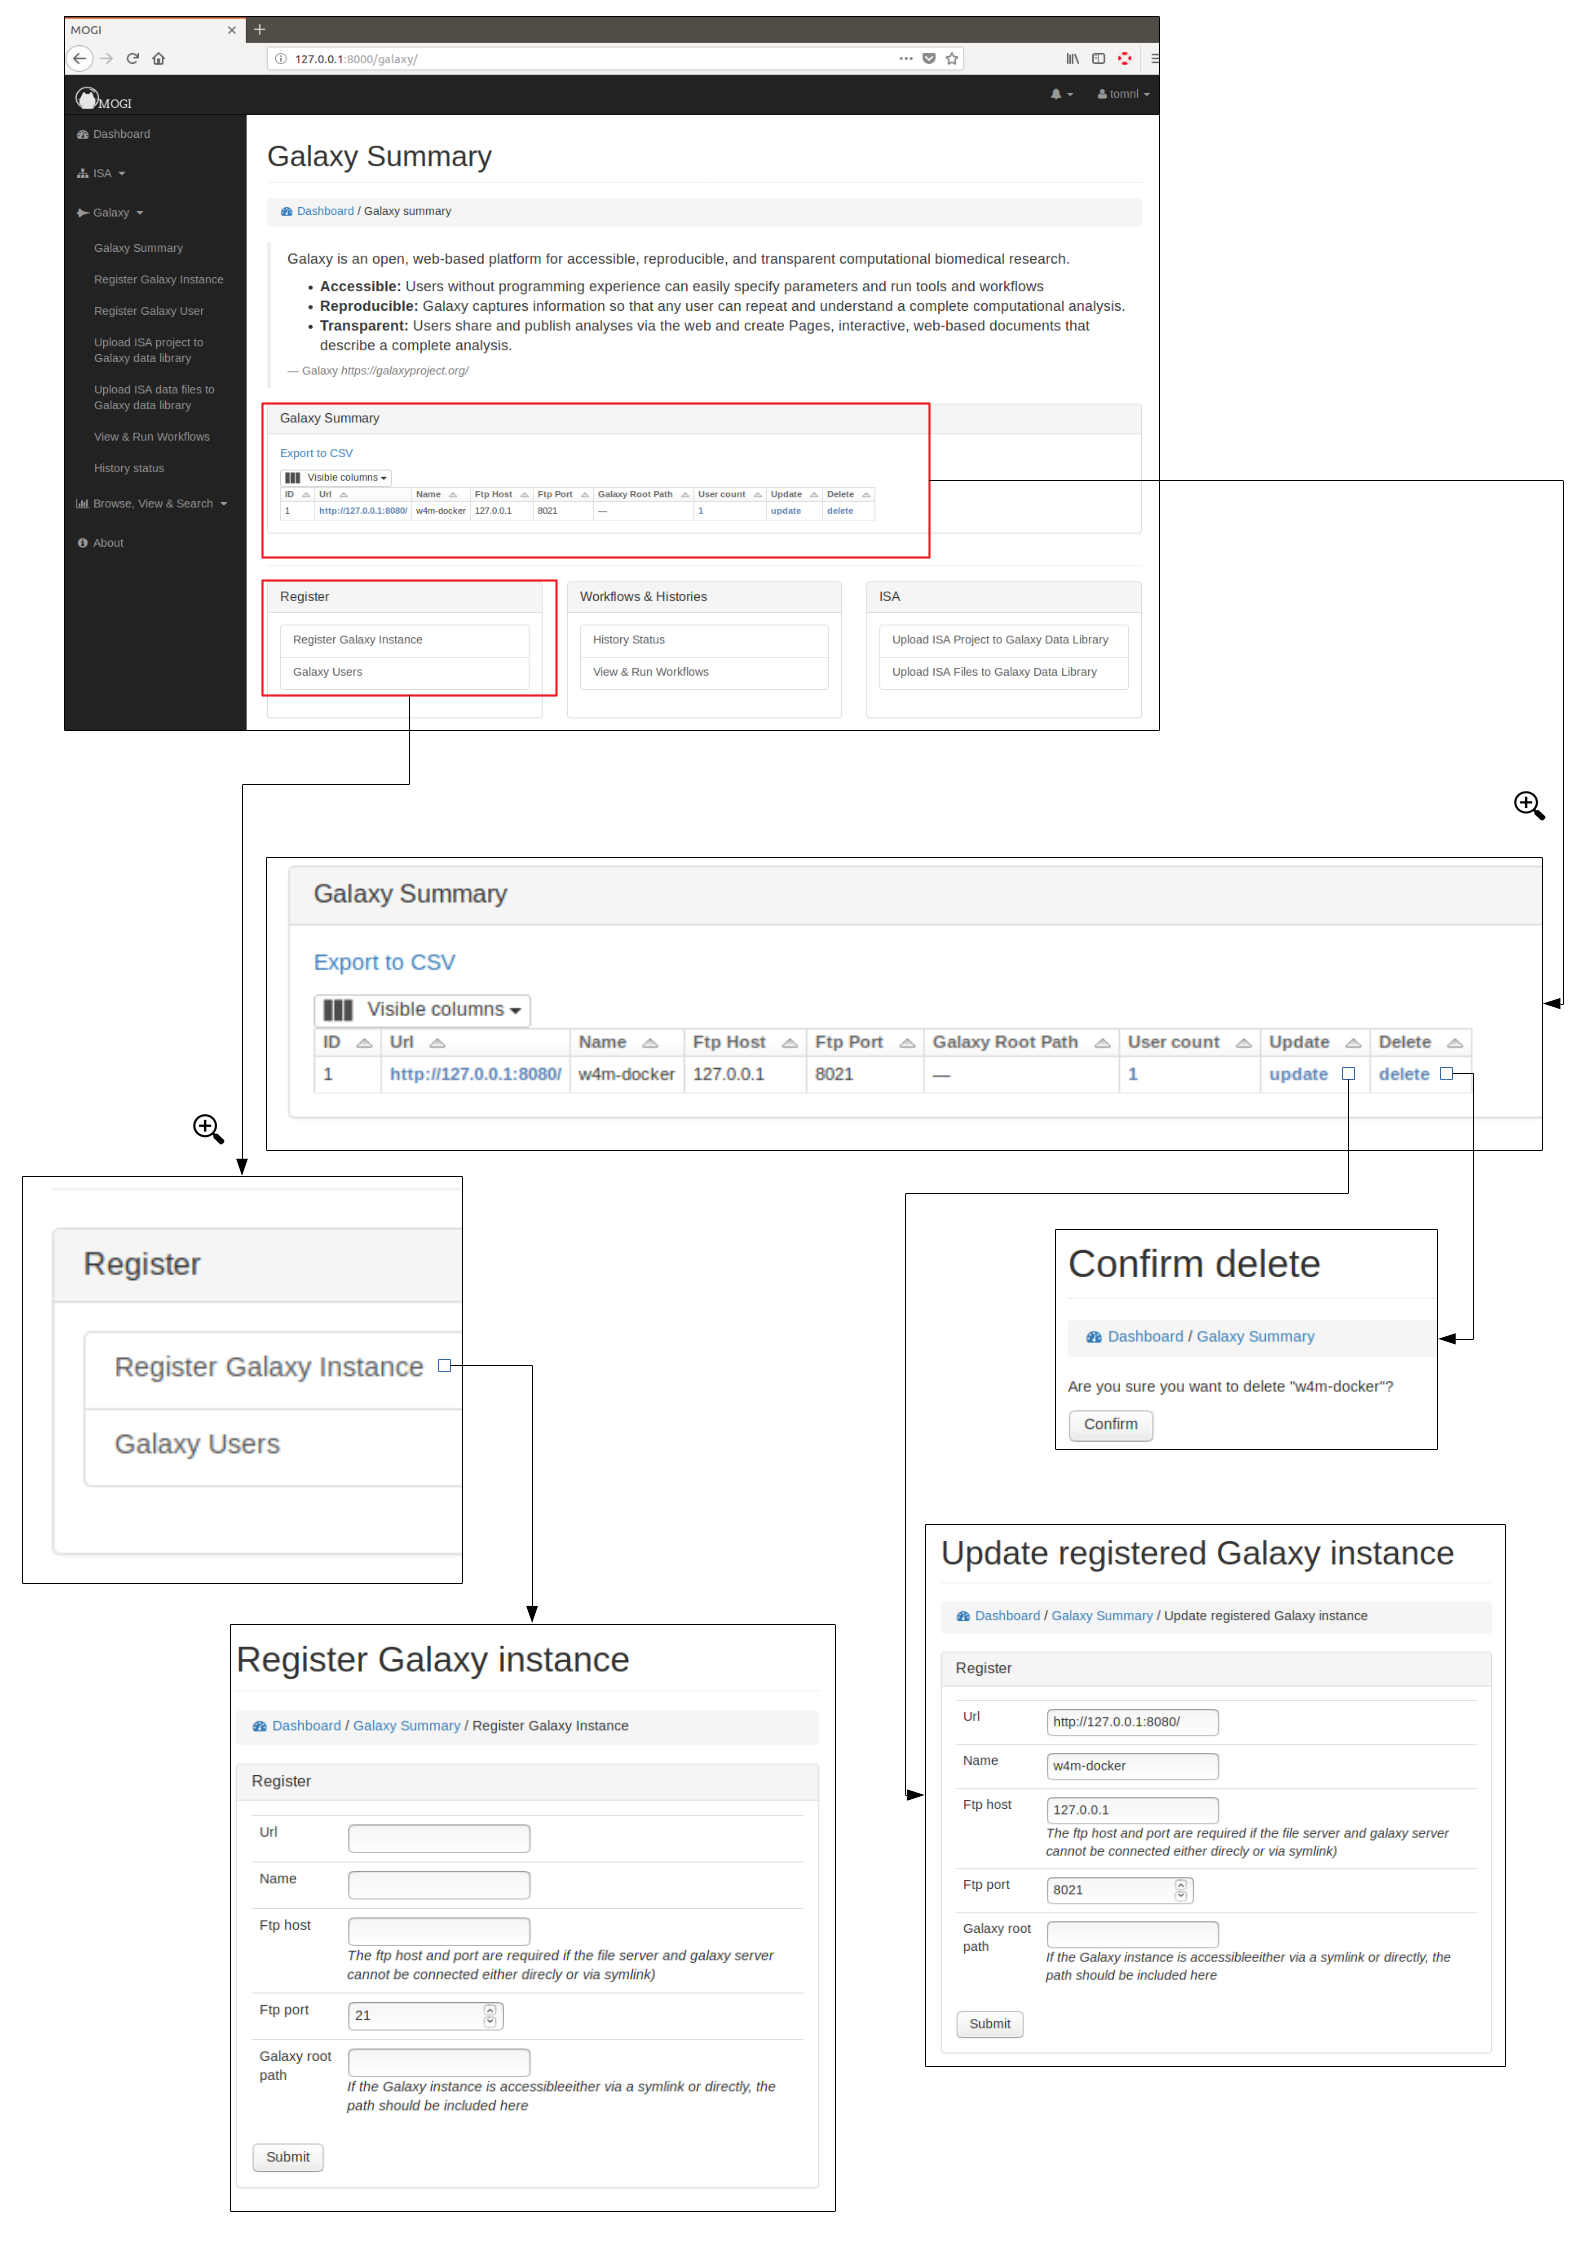Open View & Run Workflows in the sidebar
This screenshot has width=1588, height=2245.
[x=152, y=437]
